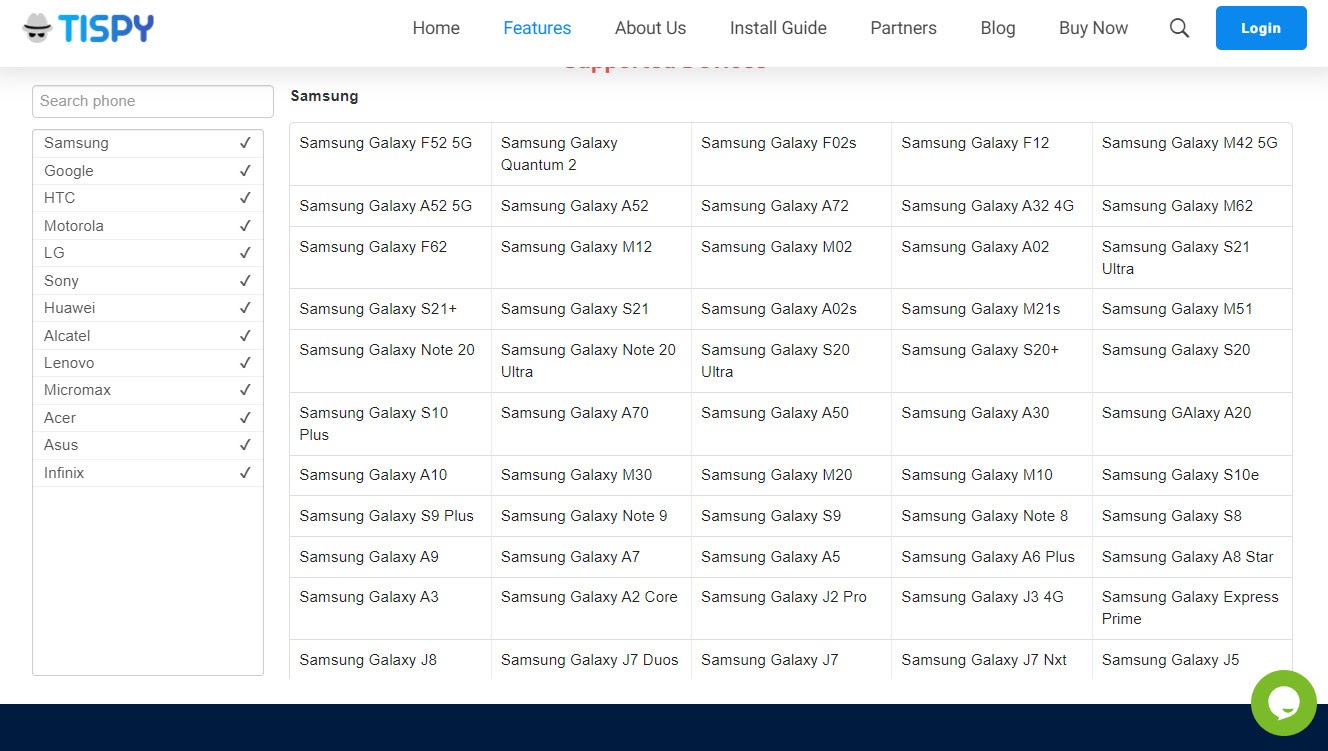Open the About Us page

click(650, 28)
